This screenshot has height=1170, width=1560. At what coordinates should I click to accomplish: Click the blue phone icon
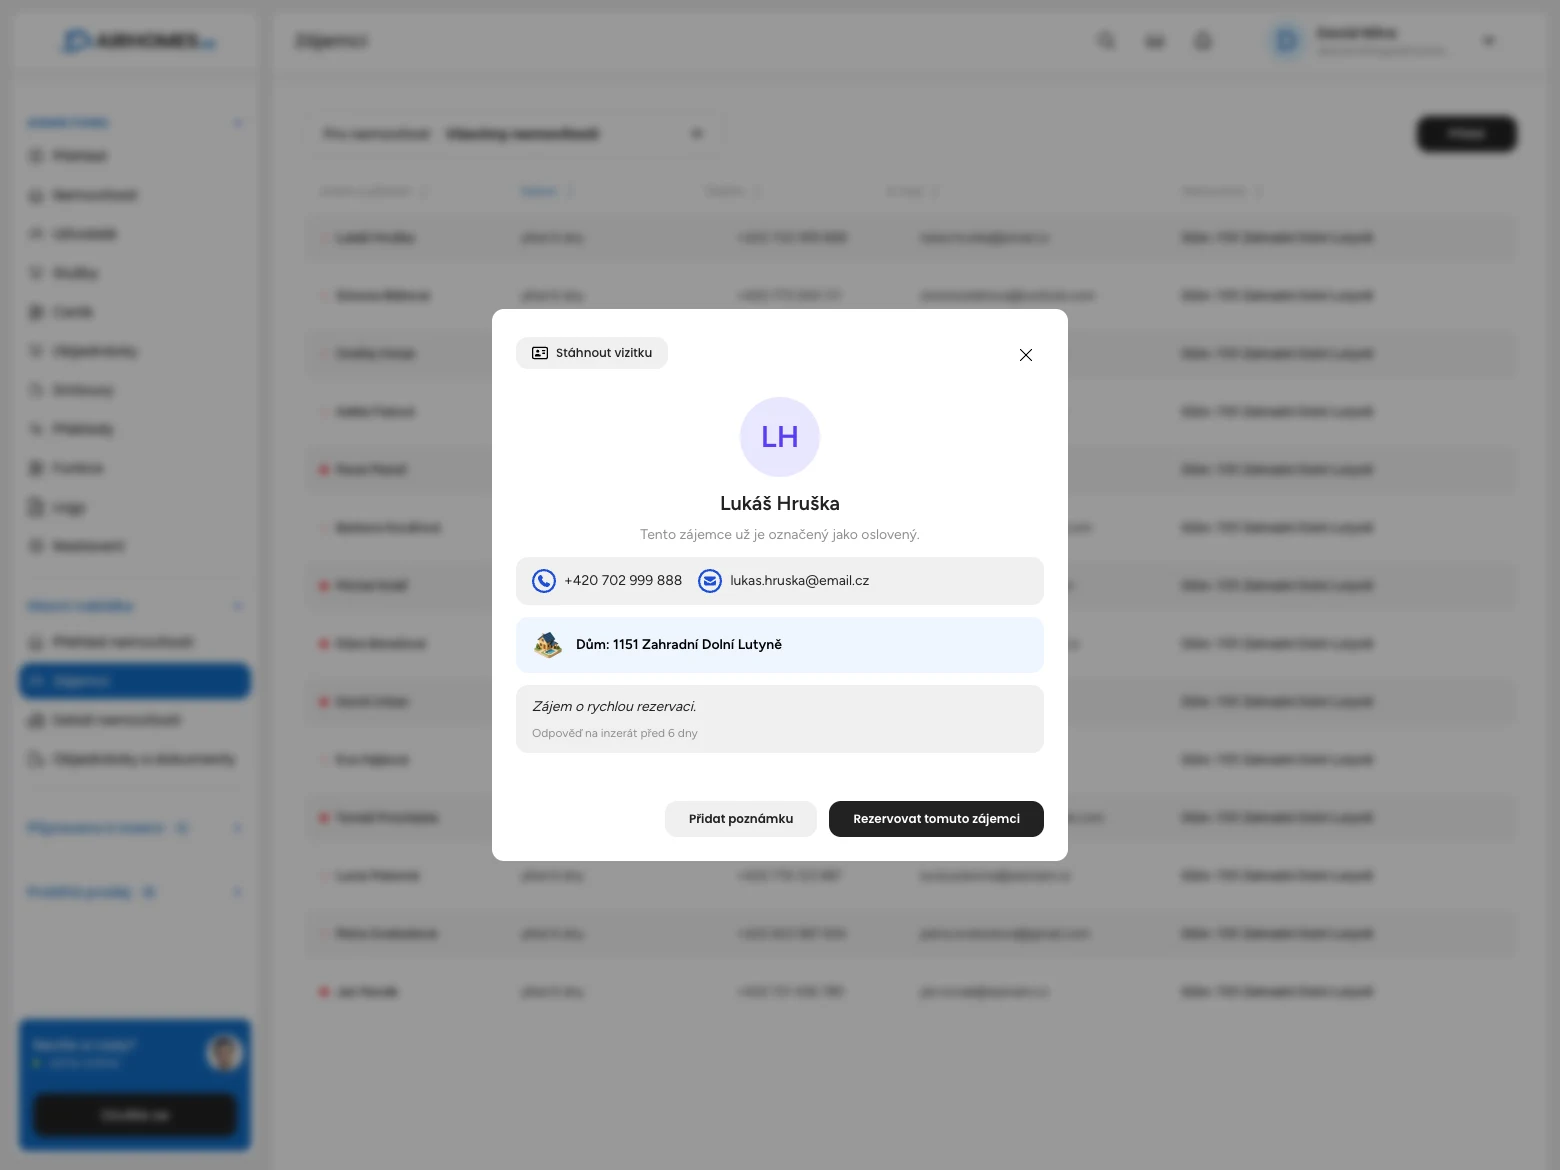coord(544,581)
